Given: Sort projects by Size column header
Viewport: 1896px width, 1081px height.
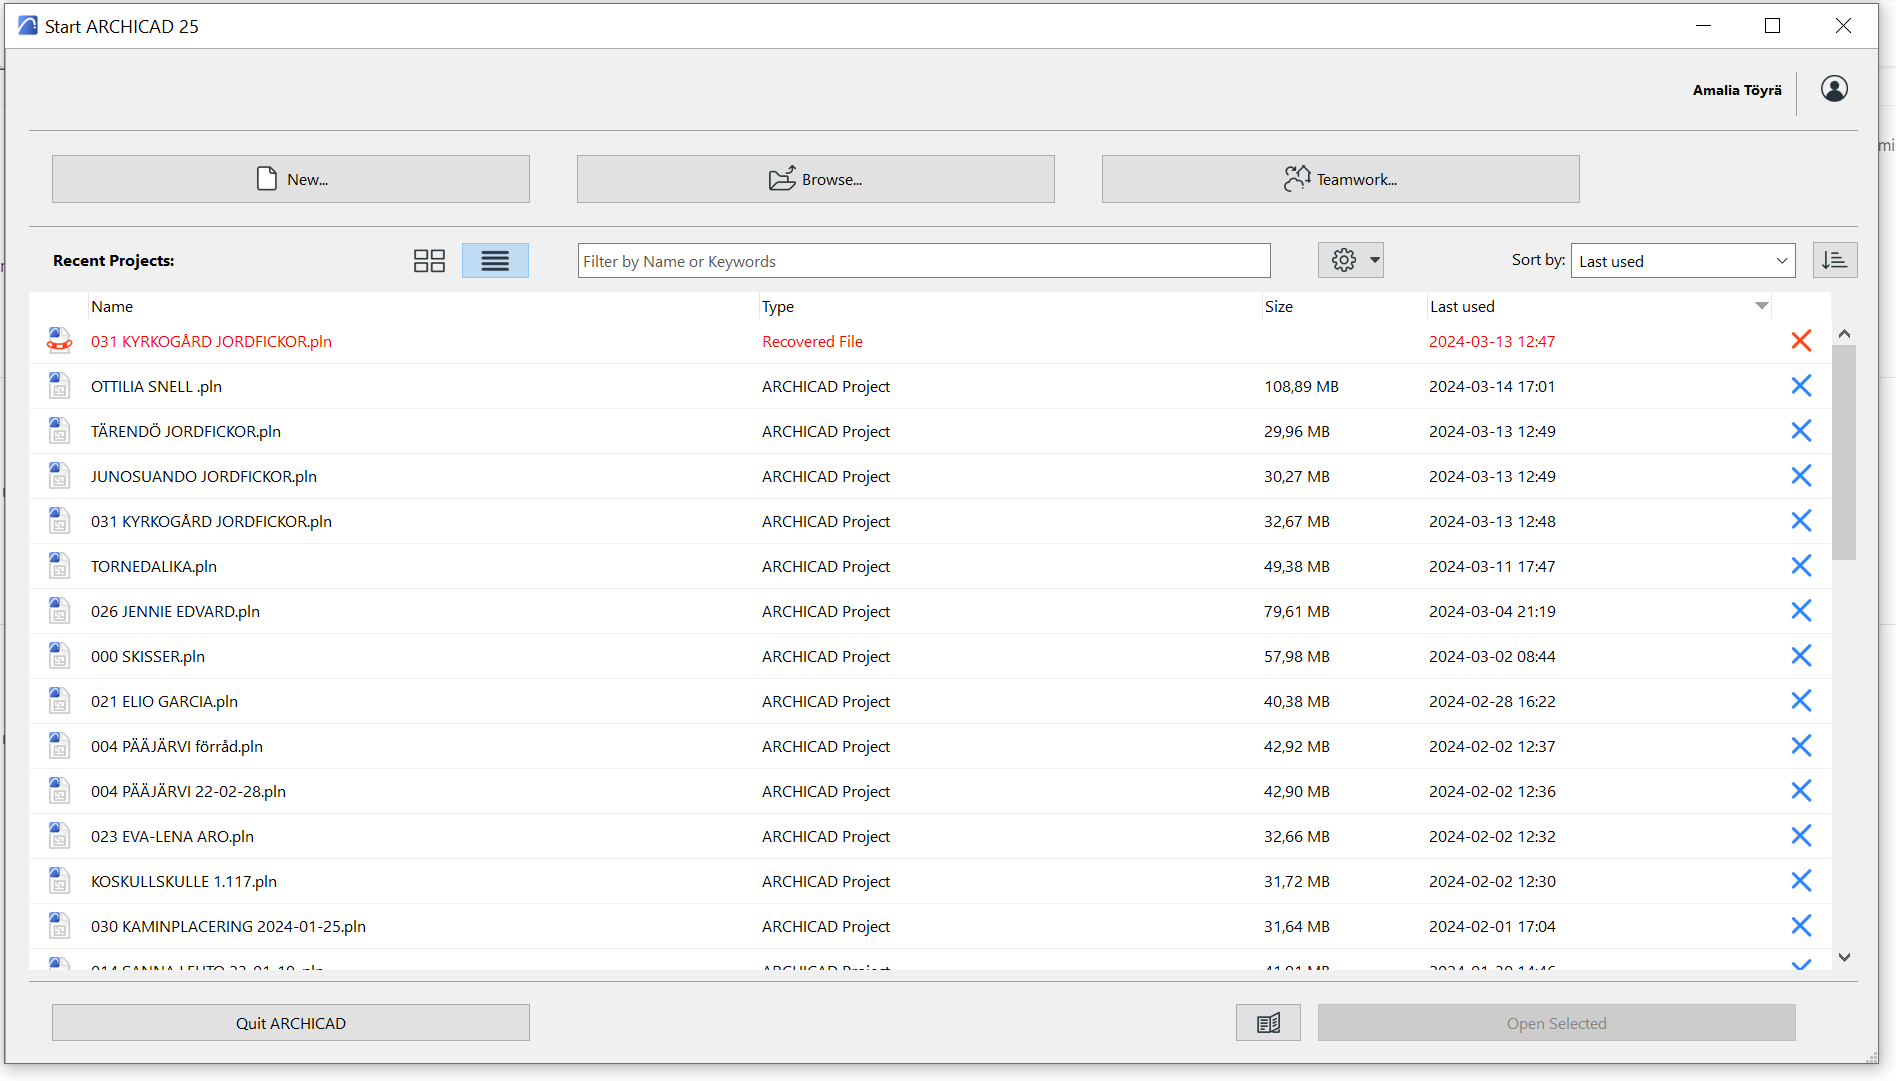Looking at the screenshot, I should (x=1278, y=306).
